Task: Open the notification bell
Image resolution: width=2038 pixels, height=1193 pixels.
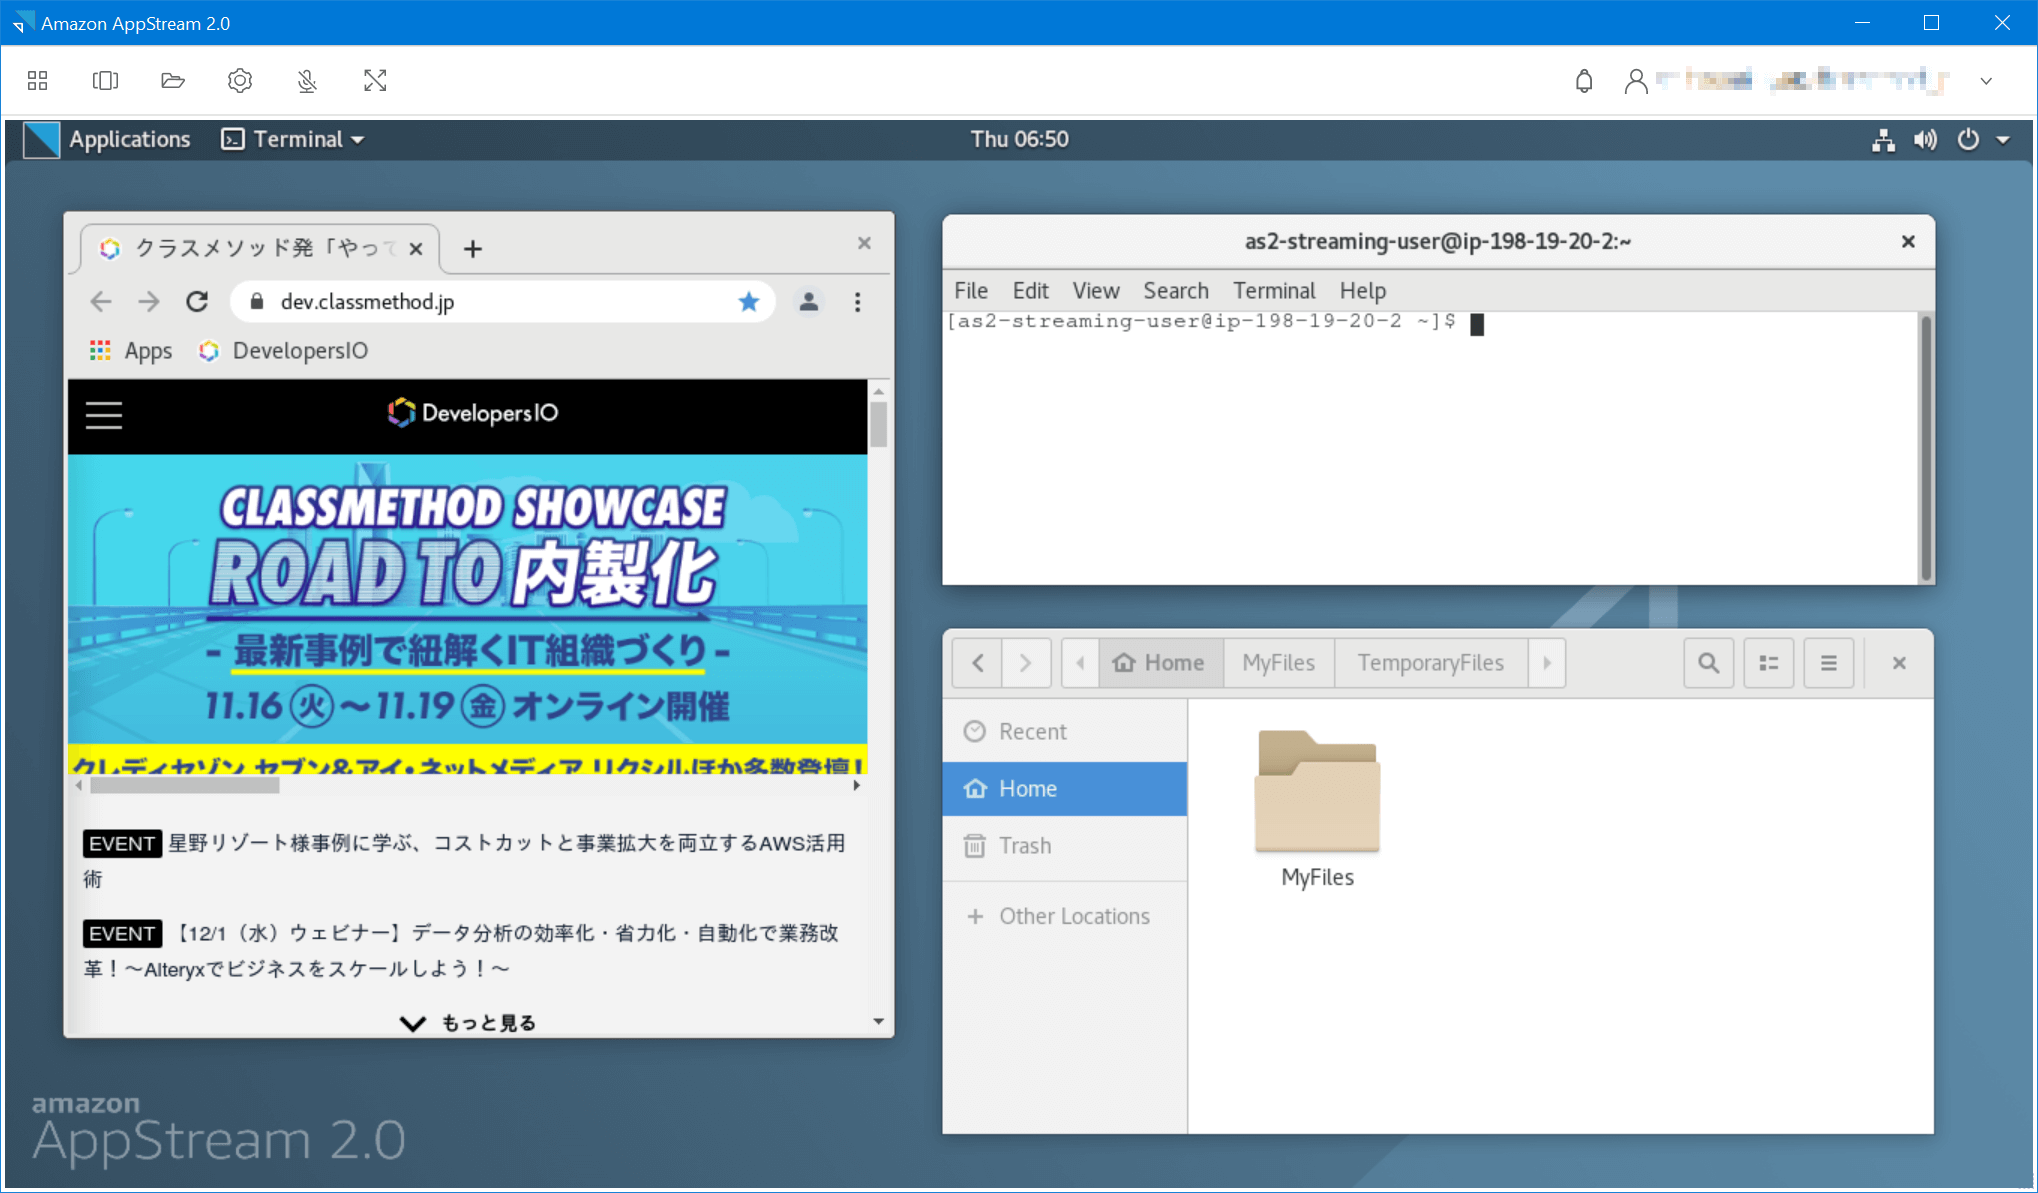Action: pyautogui.click(x=1583, y=80)
